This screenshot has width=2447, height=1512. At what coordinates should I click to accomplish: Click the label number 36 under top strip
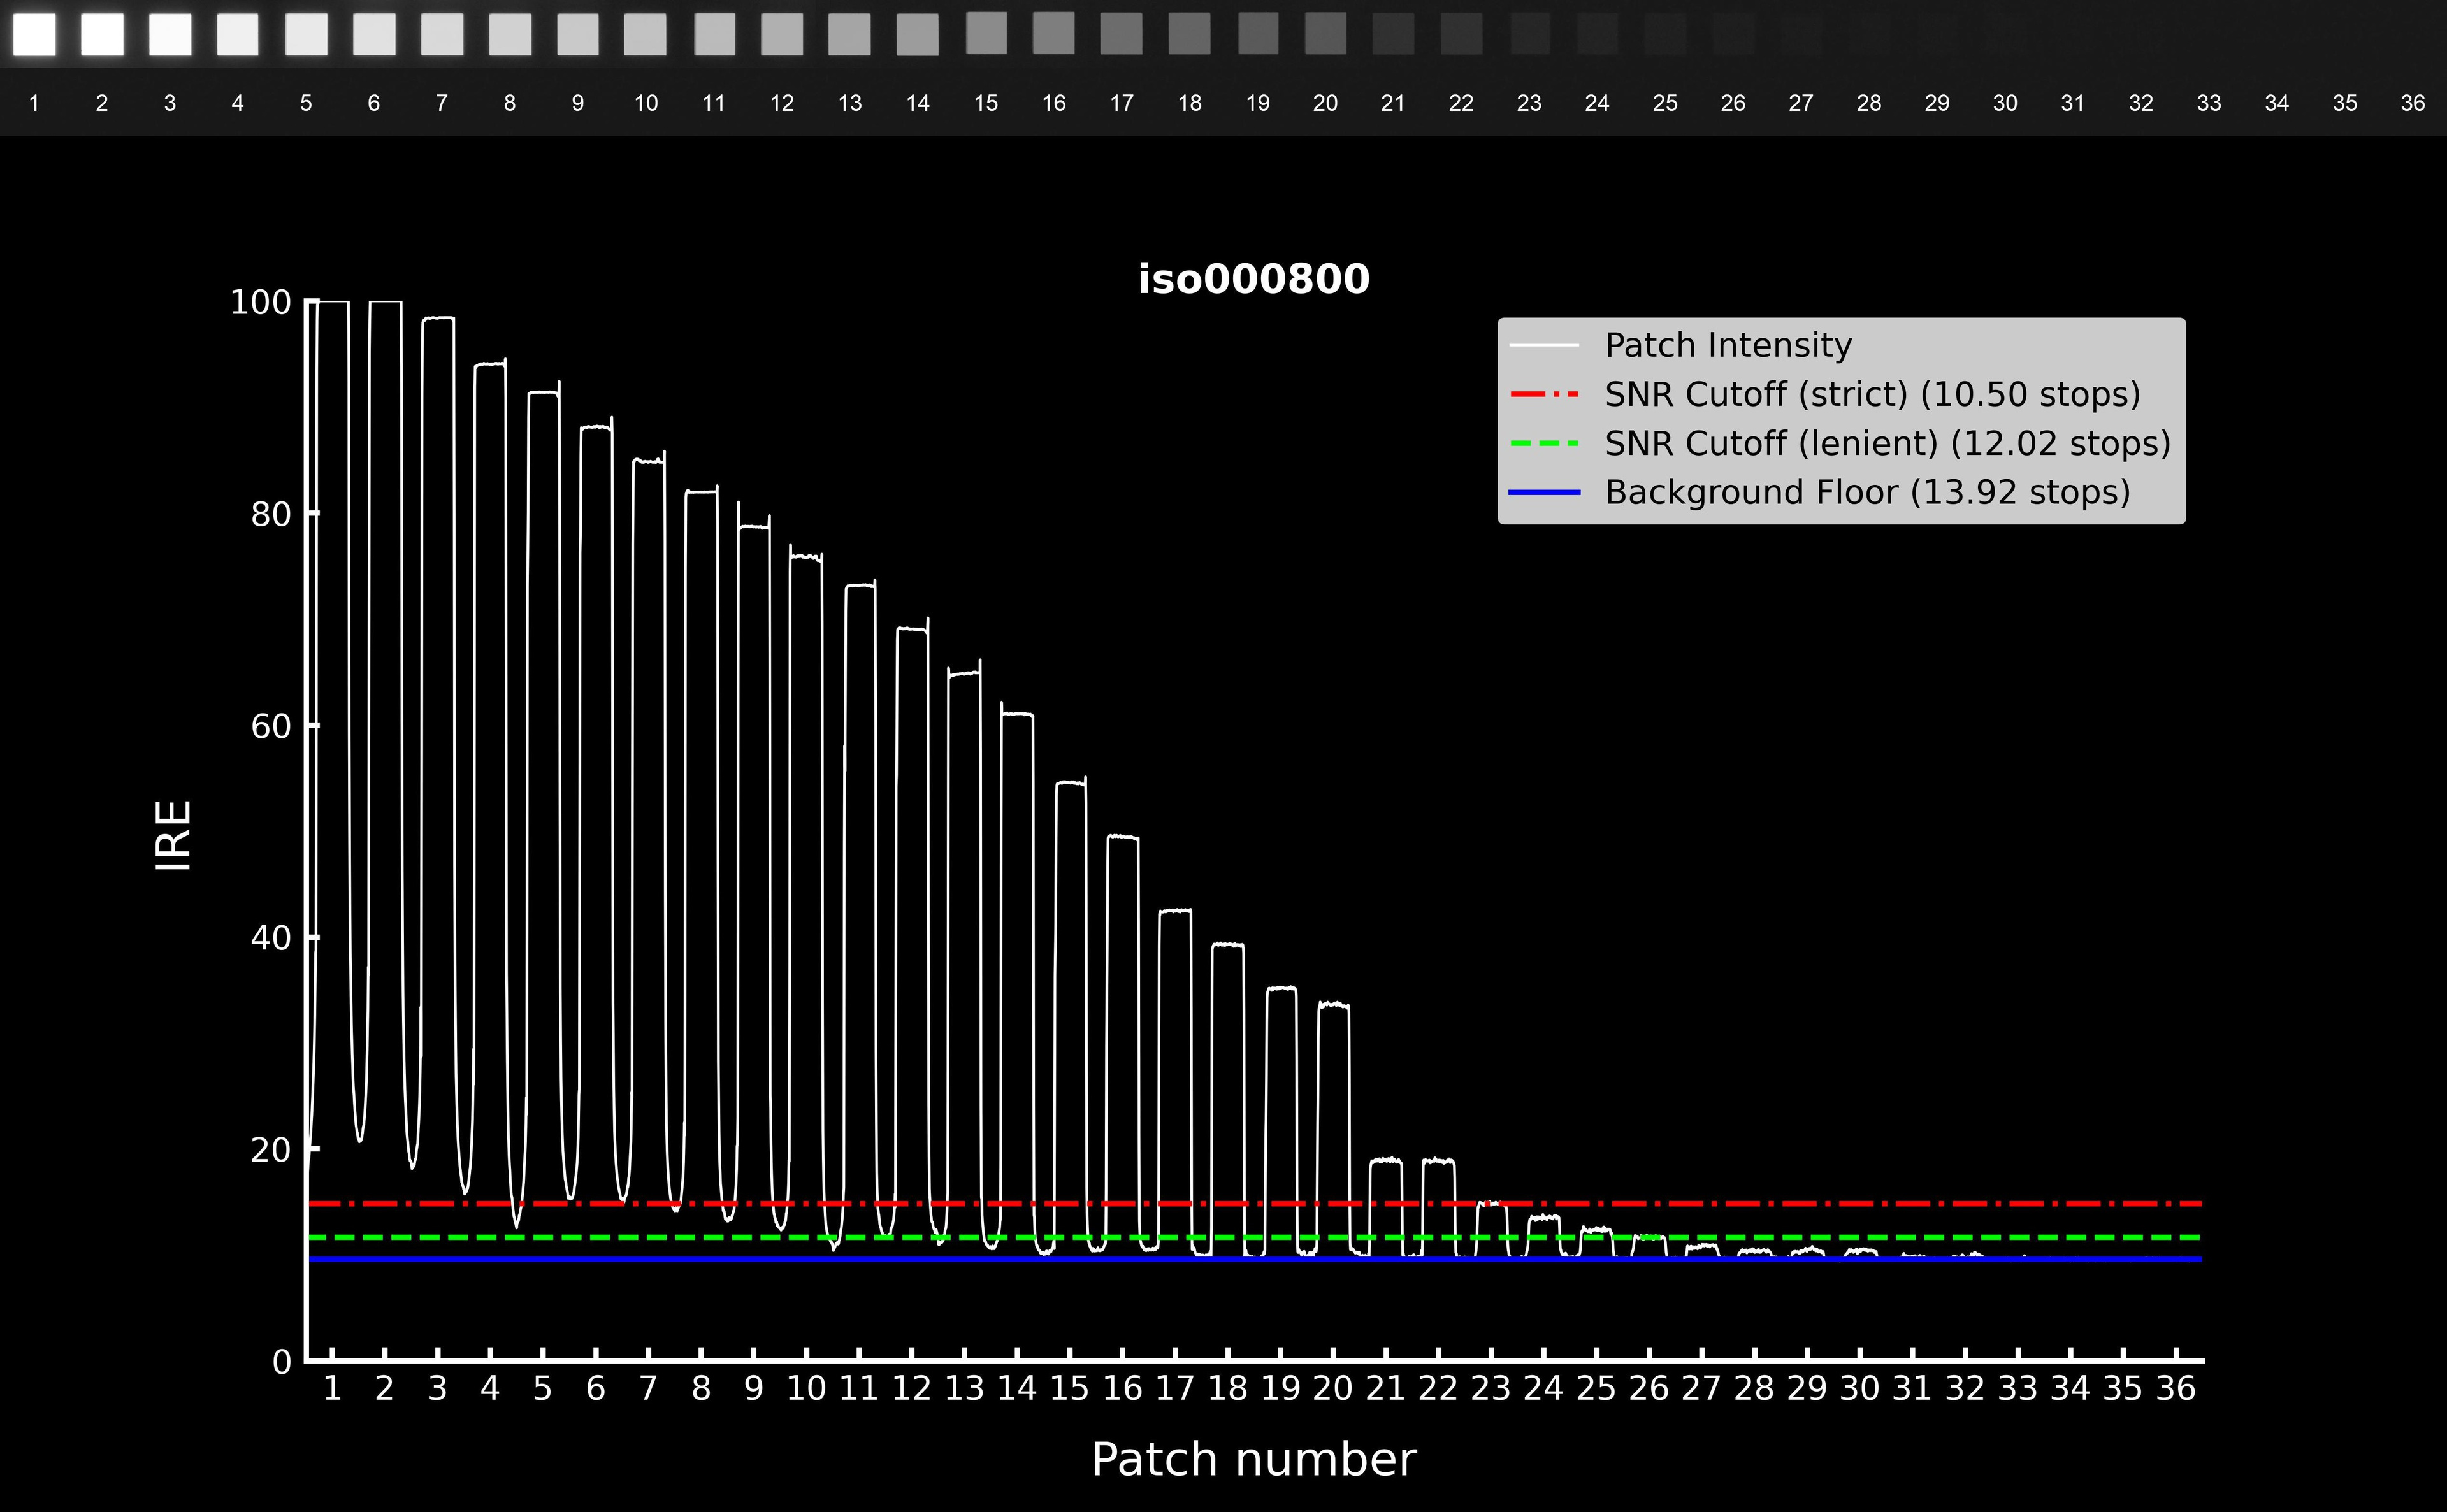2412,103
